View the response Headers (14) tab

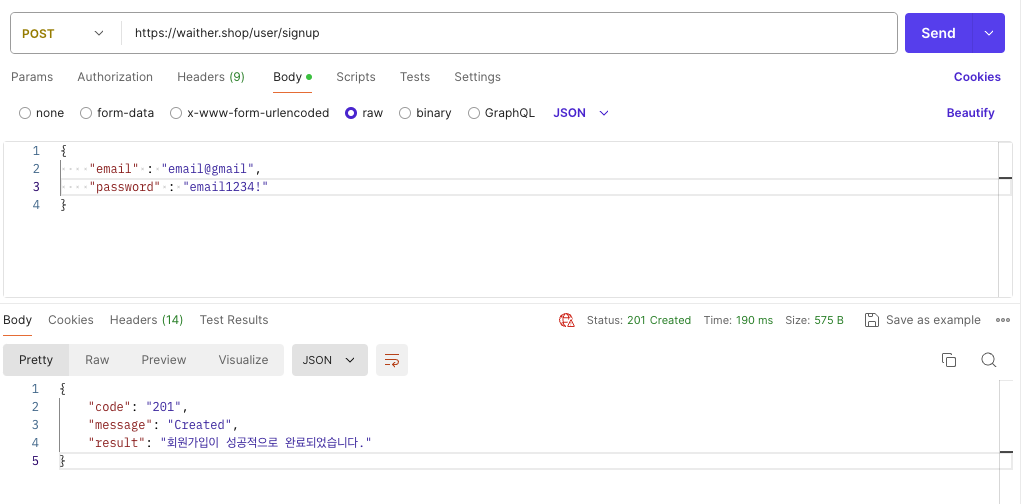[147, 320]
